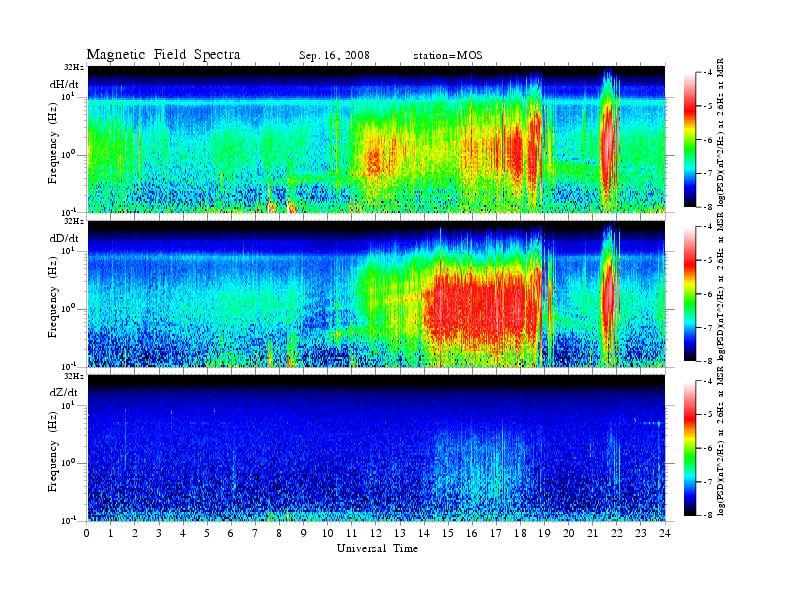Click the log(PSD) scale label beside the dZ/dt colorbar
The image size is (792, 612).
722,441
